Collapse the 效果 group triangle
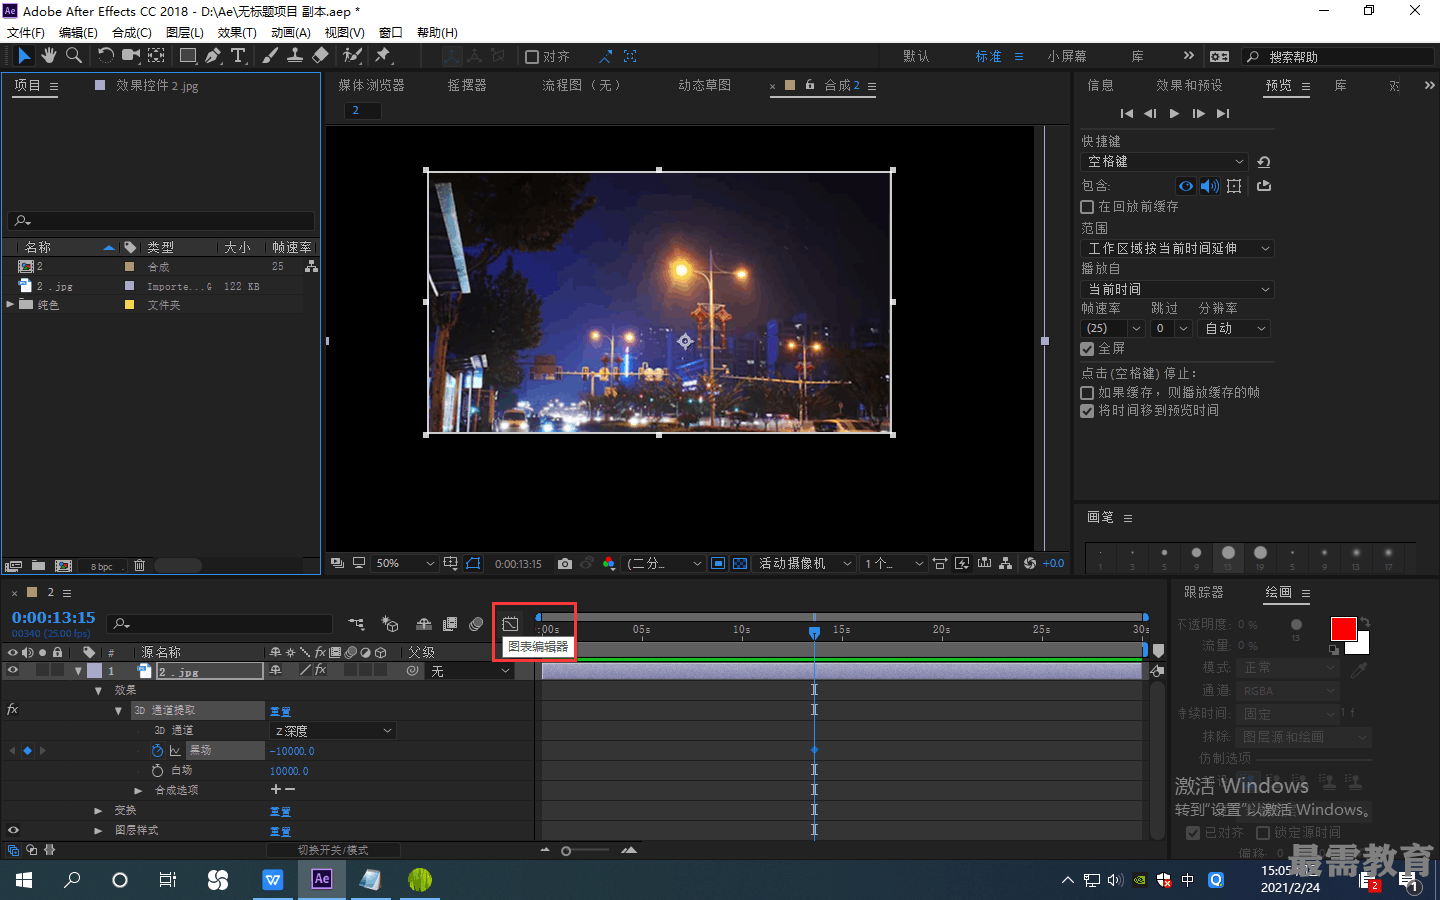Screen dimensions: 1440x900 point(98,691)
